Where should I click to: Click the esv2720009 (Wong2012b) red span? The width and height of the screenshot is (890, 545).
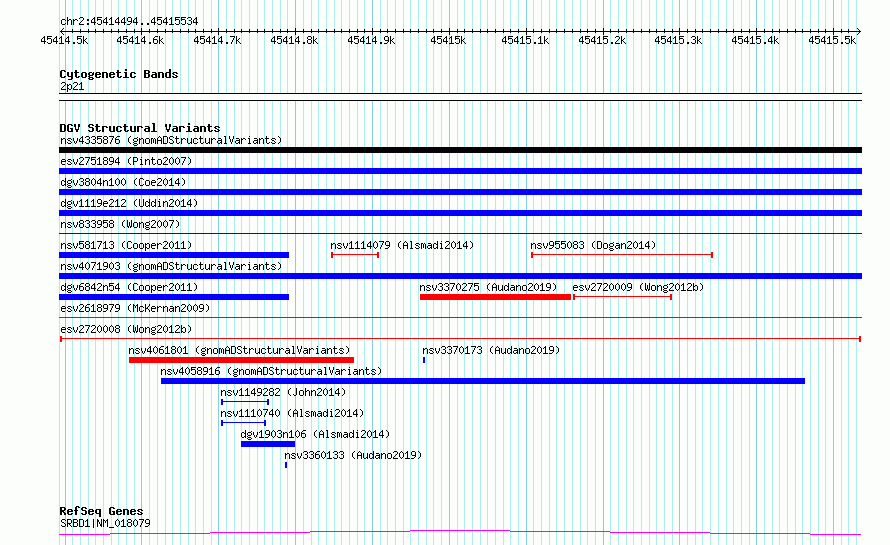click(623, 297)
